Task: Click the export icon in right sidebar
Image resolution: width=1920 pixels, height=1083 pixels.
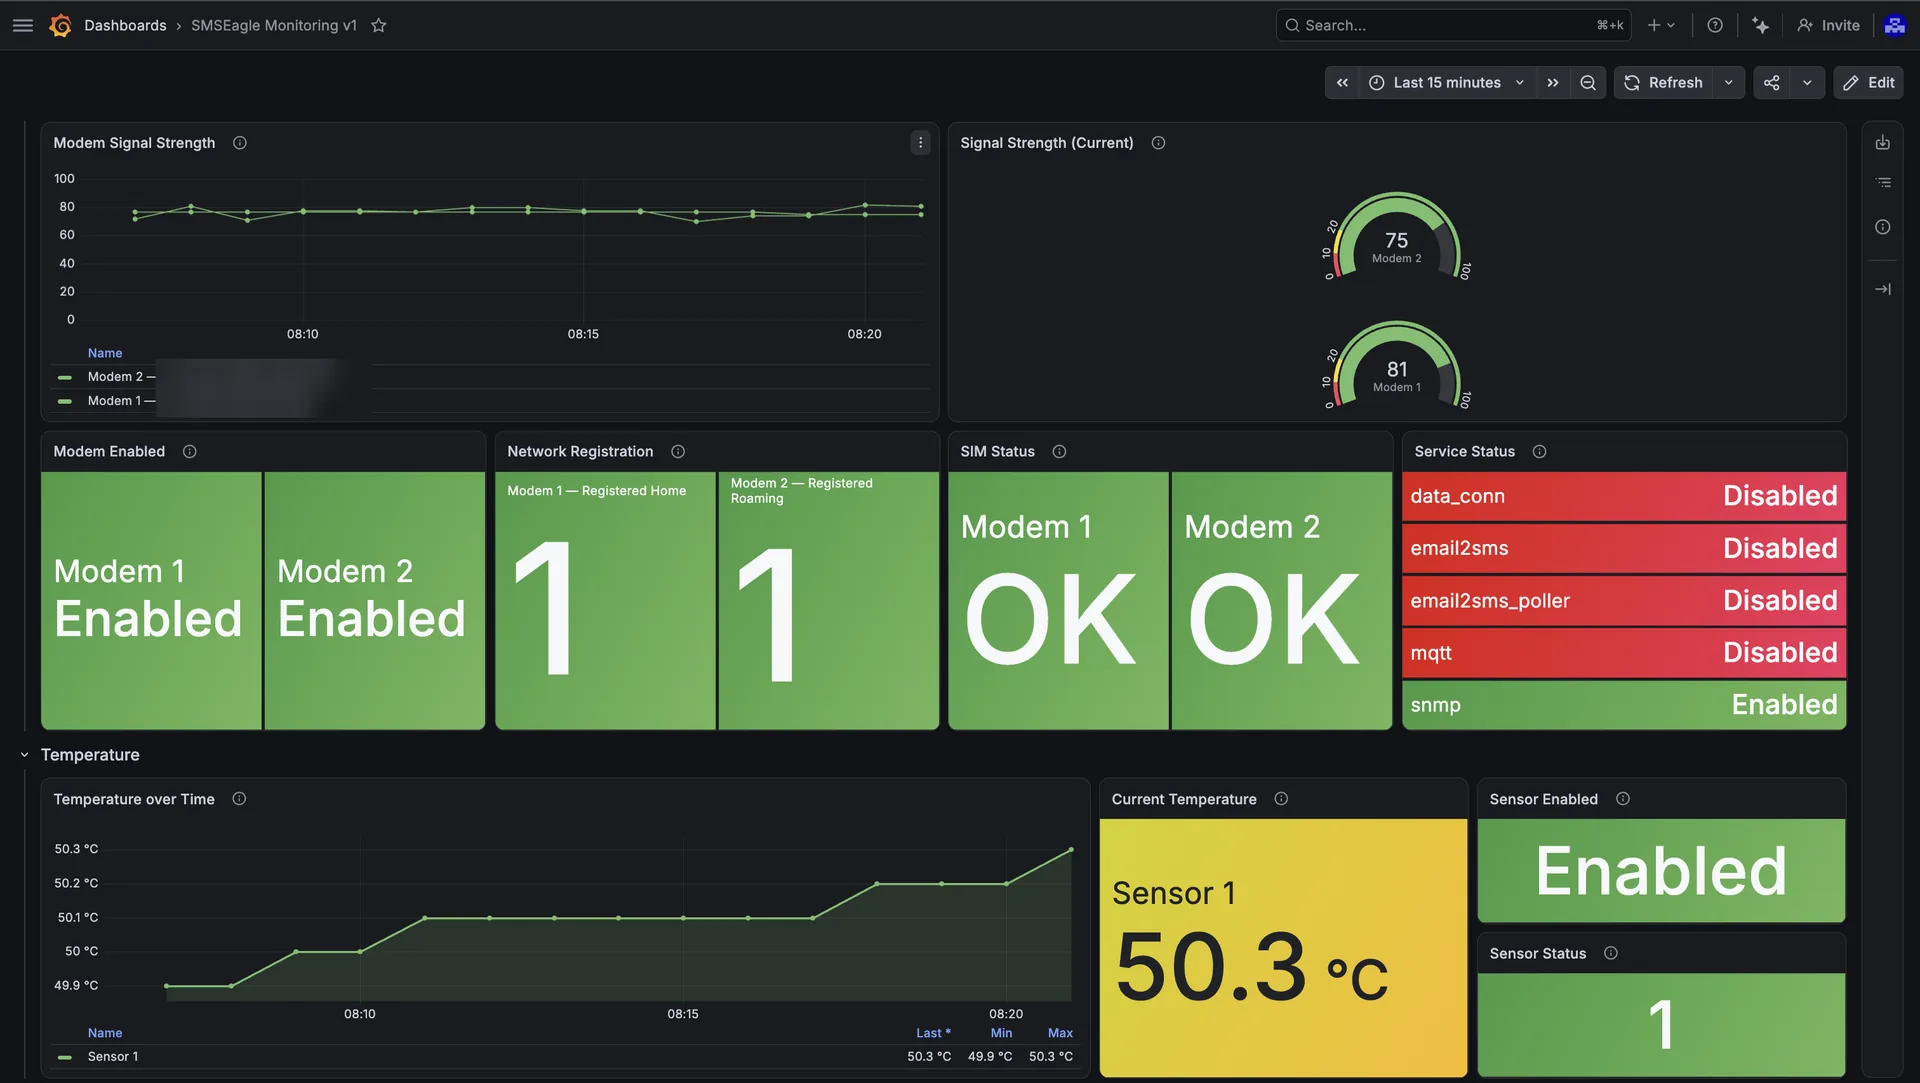Action: 1882,143
